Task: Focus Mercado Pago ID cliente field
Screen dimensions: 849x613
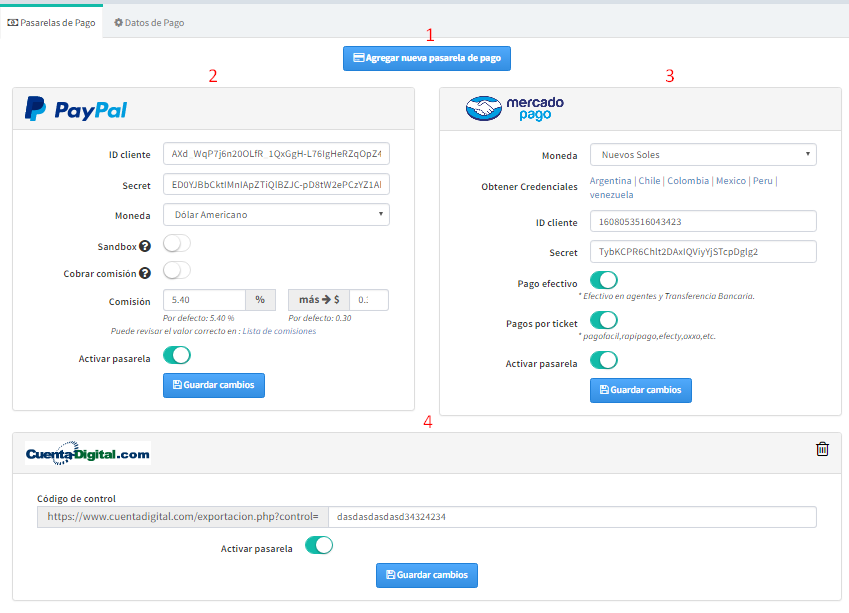Action: (x=703, y=221)
